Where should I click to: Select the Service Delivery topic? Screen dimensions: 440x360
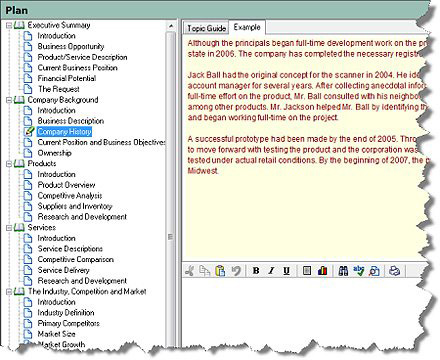(x=63, y=270)
